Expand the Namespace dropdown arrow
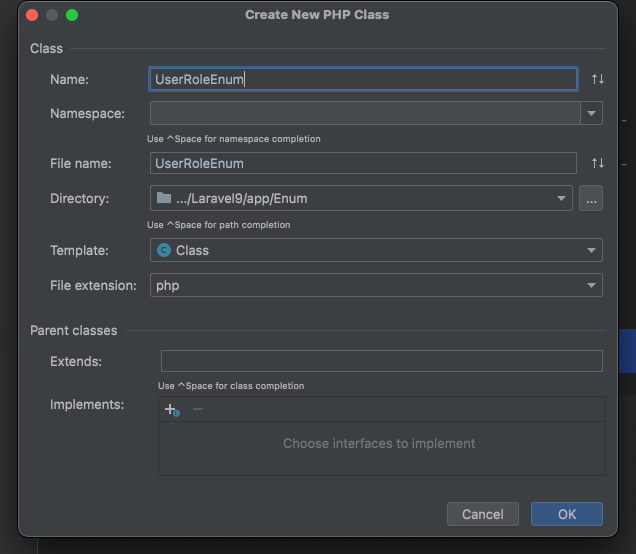Viewport: 636px width, 554px height. click(x=591, y=113)
